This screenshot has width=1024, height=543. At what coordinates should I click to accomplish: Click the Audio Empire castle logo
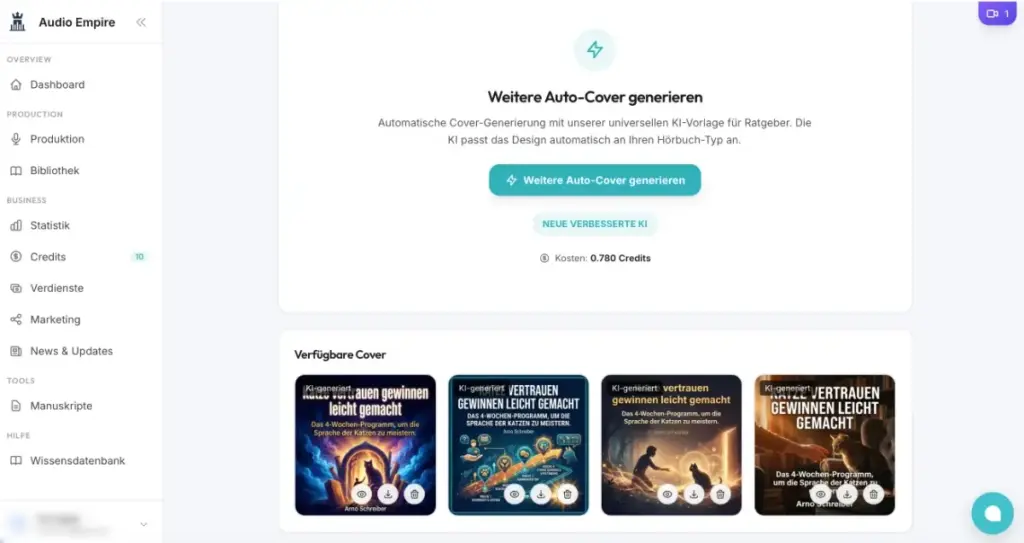[x=18, y=22]
